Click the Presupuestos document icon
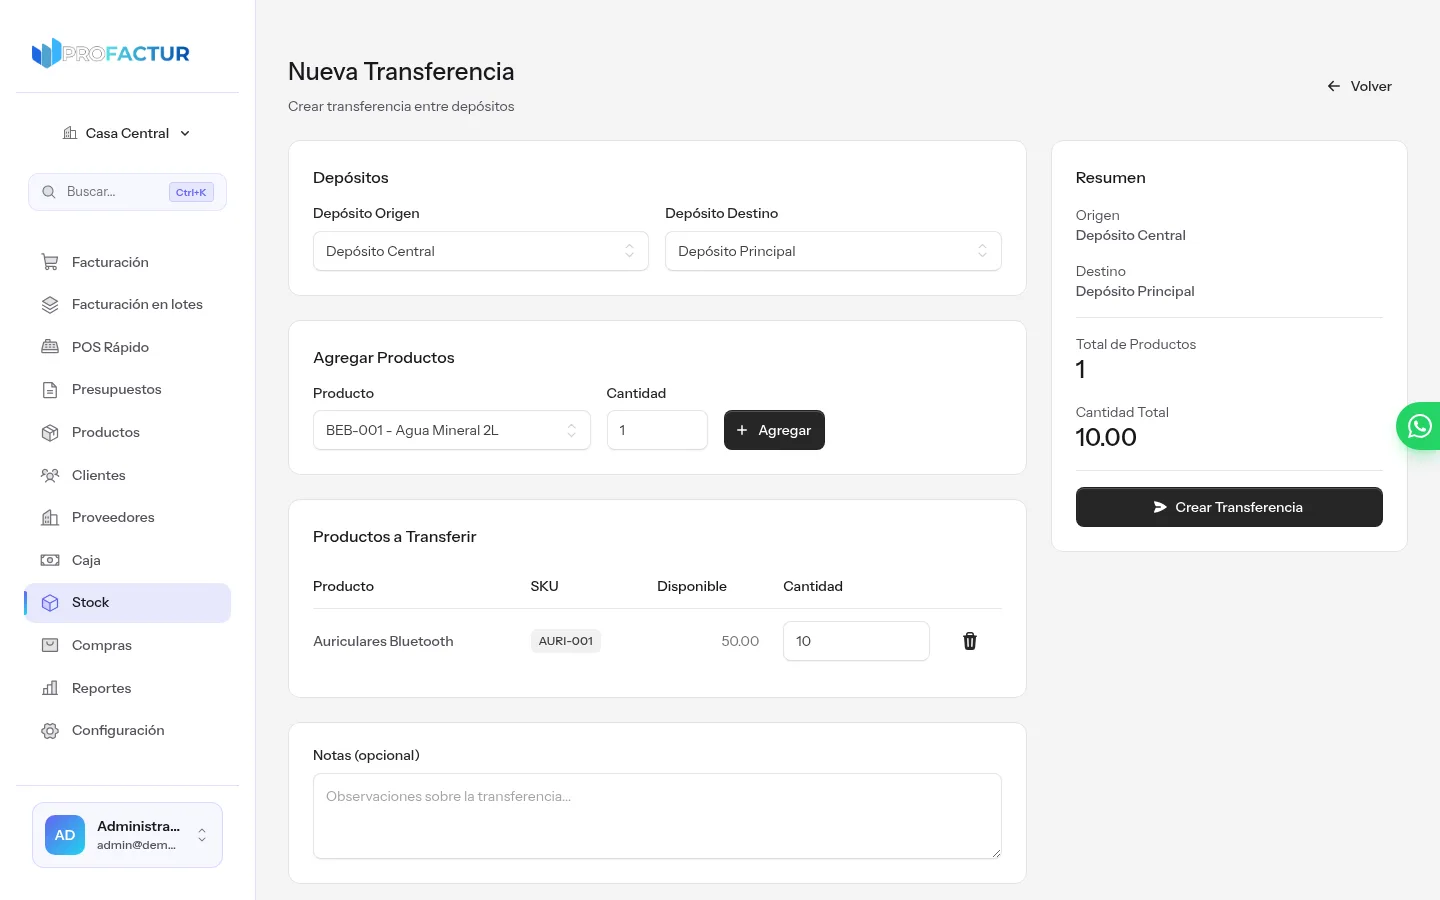This screenshot has height=900, width=1440. pos(50,390)
